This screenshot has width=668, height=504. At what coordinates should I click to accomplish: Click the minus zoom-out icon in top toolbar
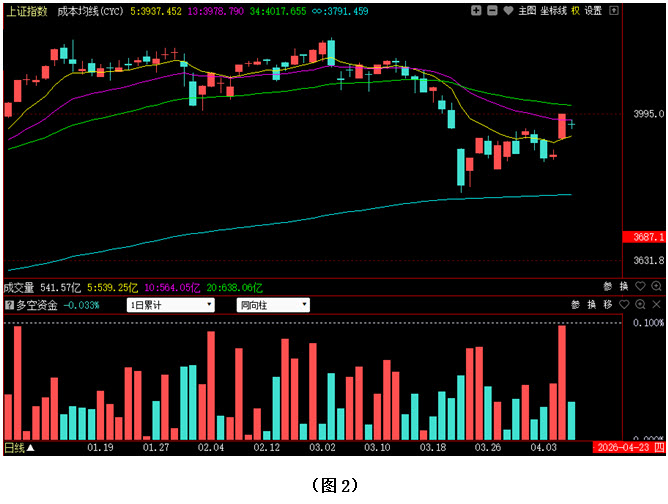coord(491,11)
